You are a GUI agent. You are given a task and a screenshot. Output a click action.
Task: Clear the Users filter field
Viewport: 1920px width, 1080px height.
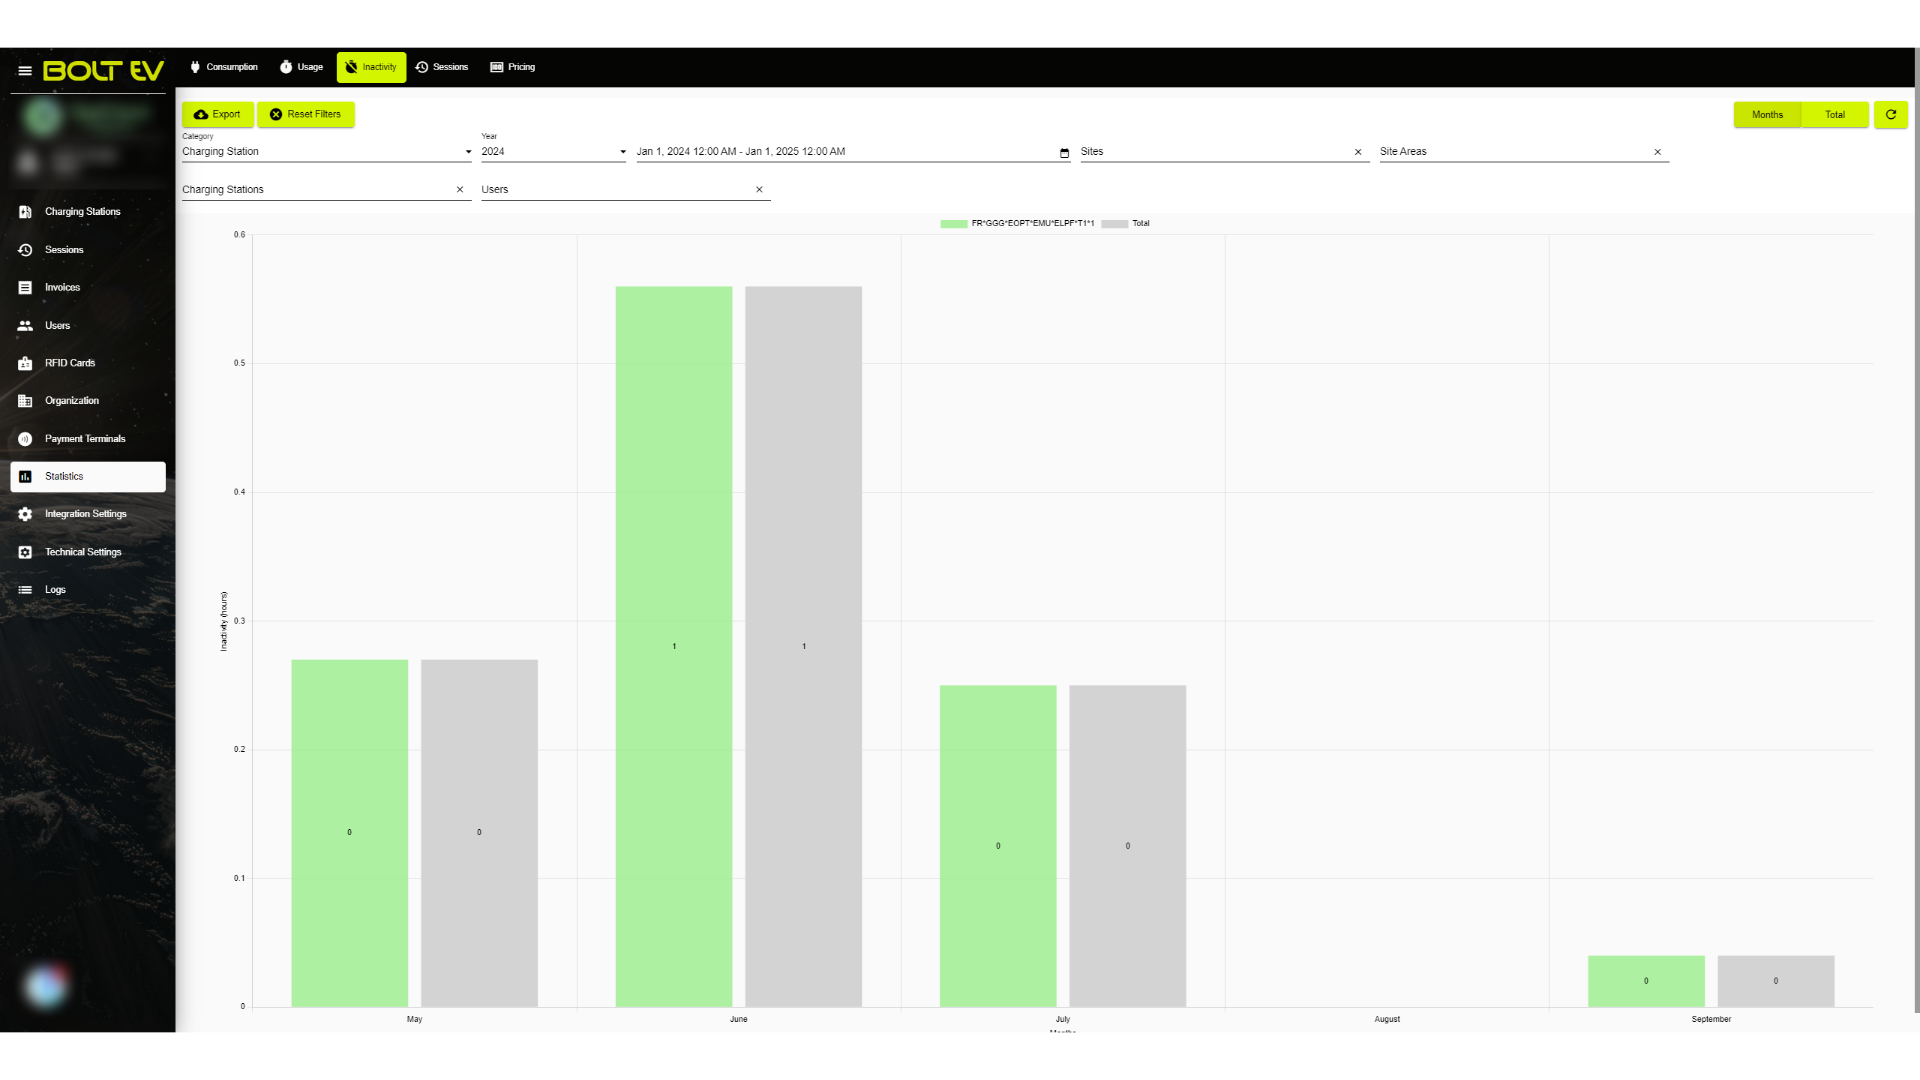tap(759, 189)
